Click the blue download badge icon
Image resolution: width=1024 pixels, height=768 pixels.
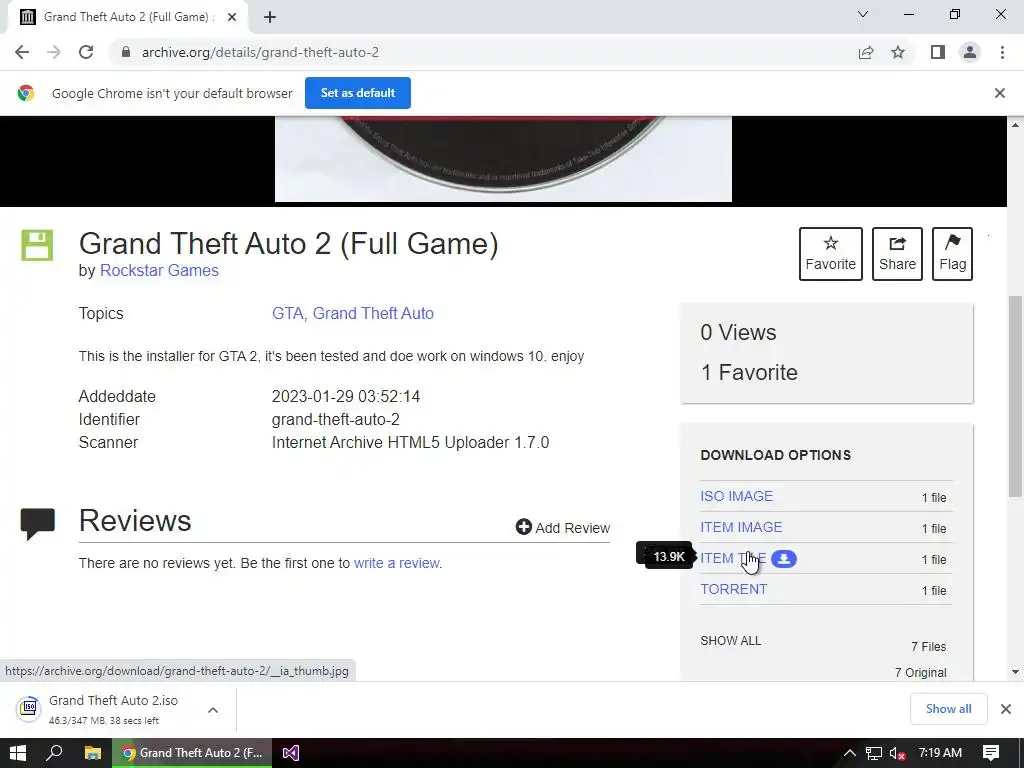pyautogui.click(x=784, y=559)
